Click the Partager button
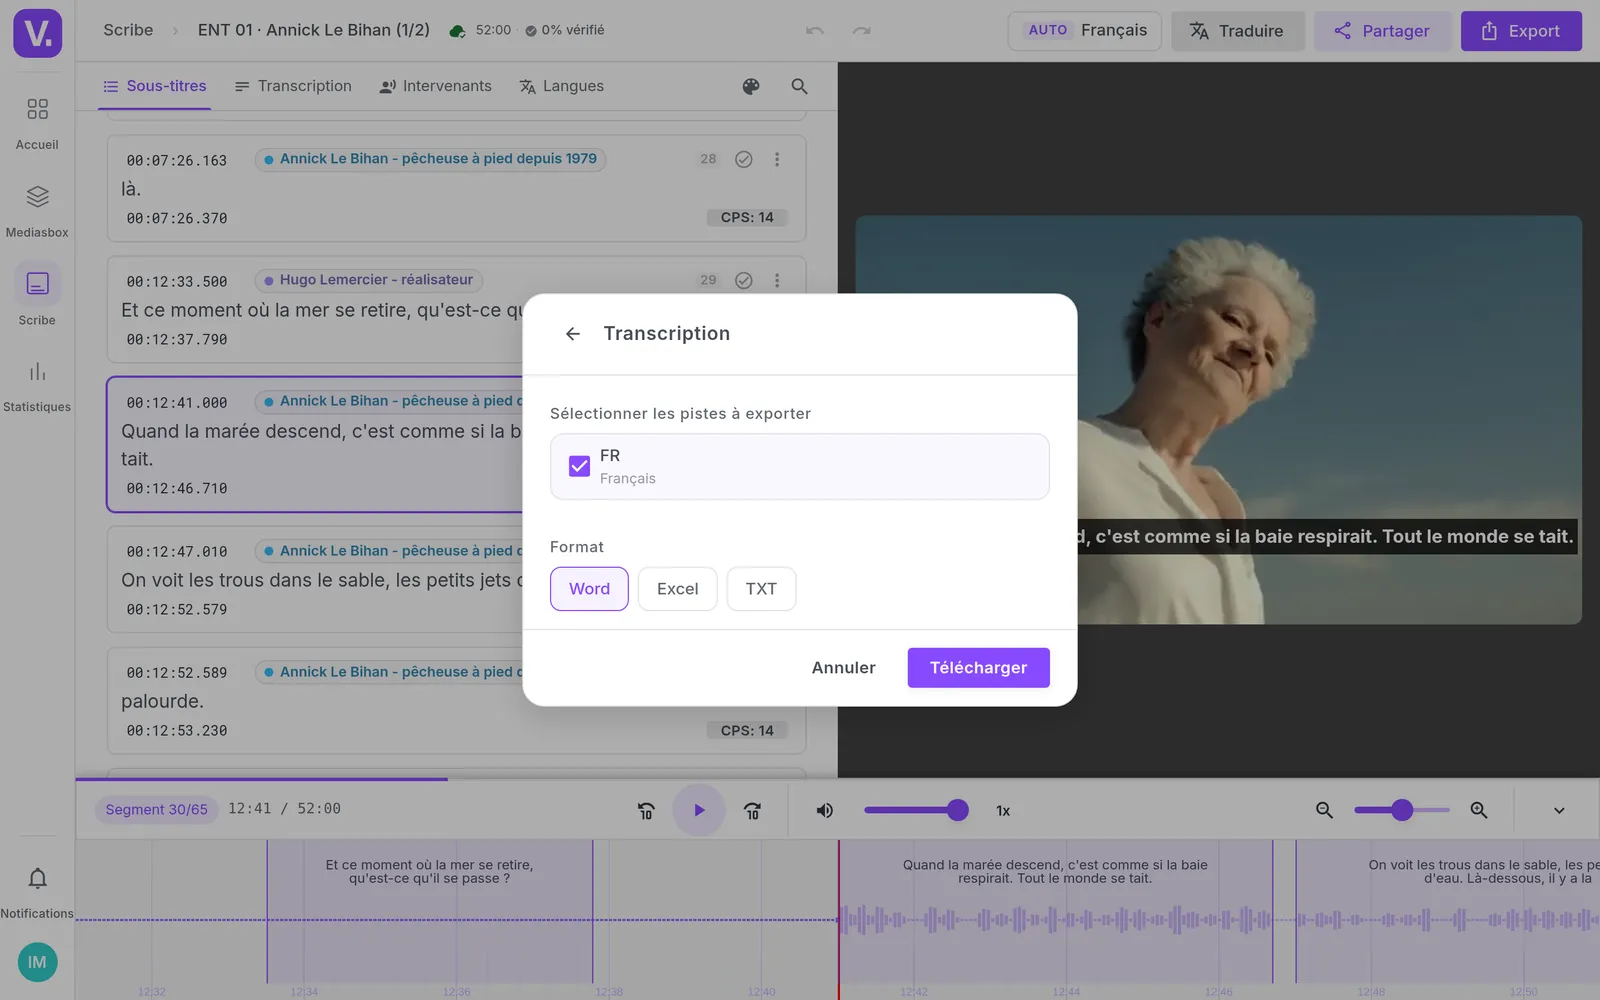The width and height of the screenshot is (1600, 1000). click(1382, 31)
